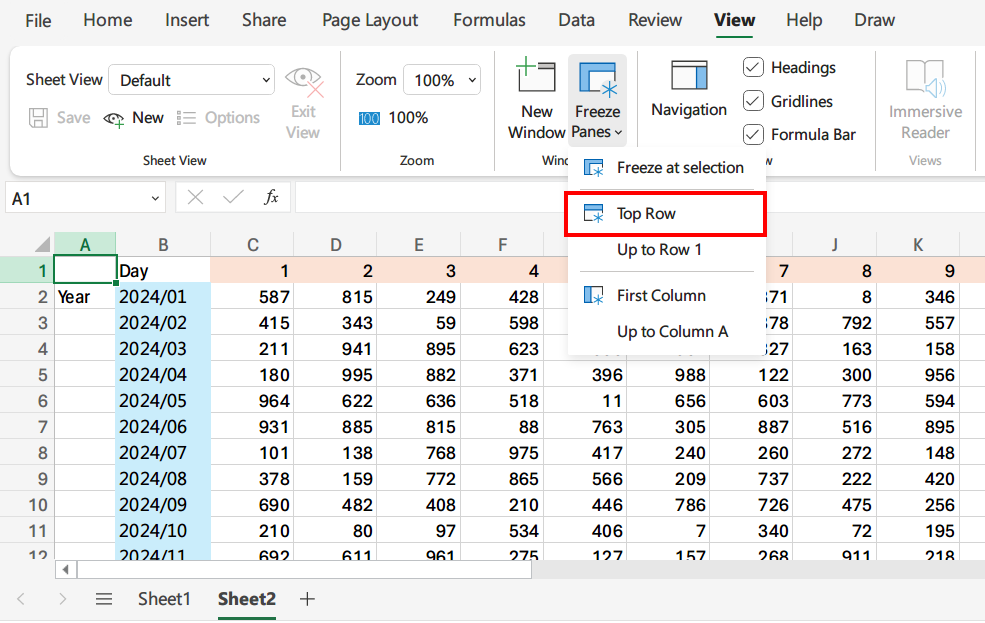Click the 100% zoom icon
The height and width of the screenshot is (623, 985).
click(368, 117)
